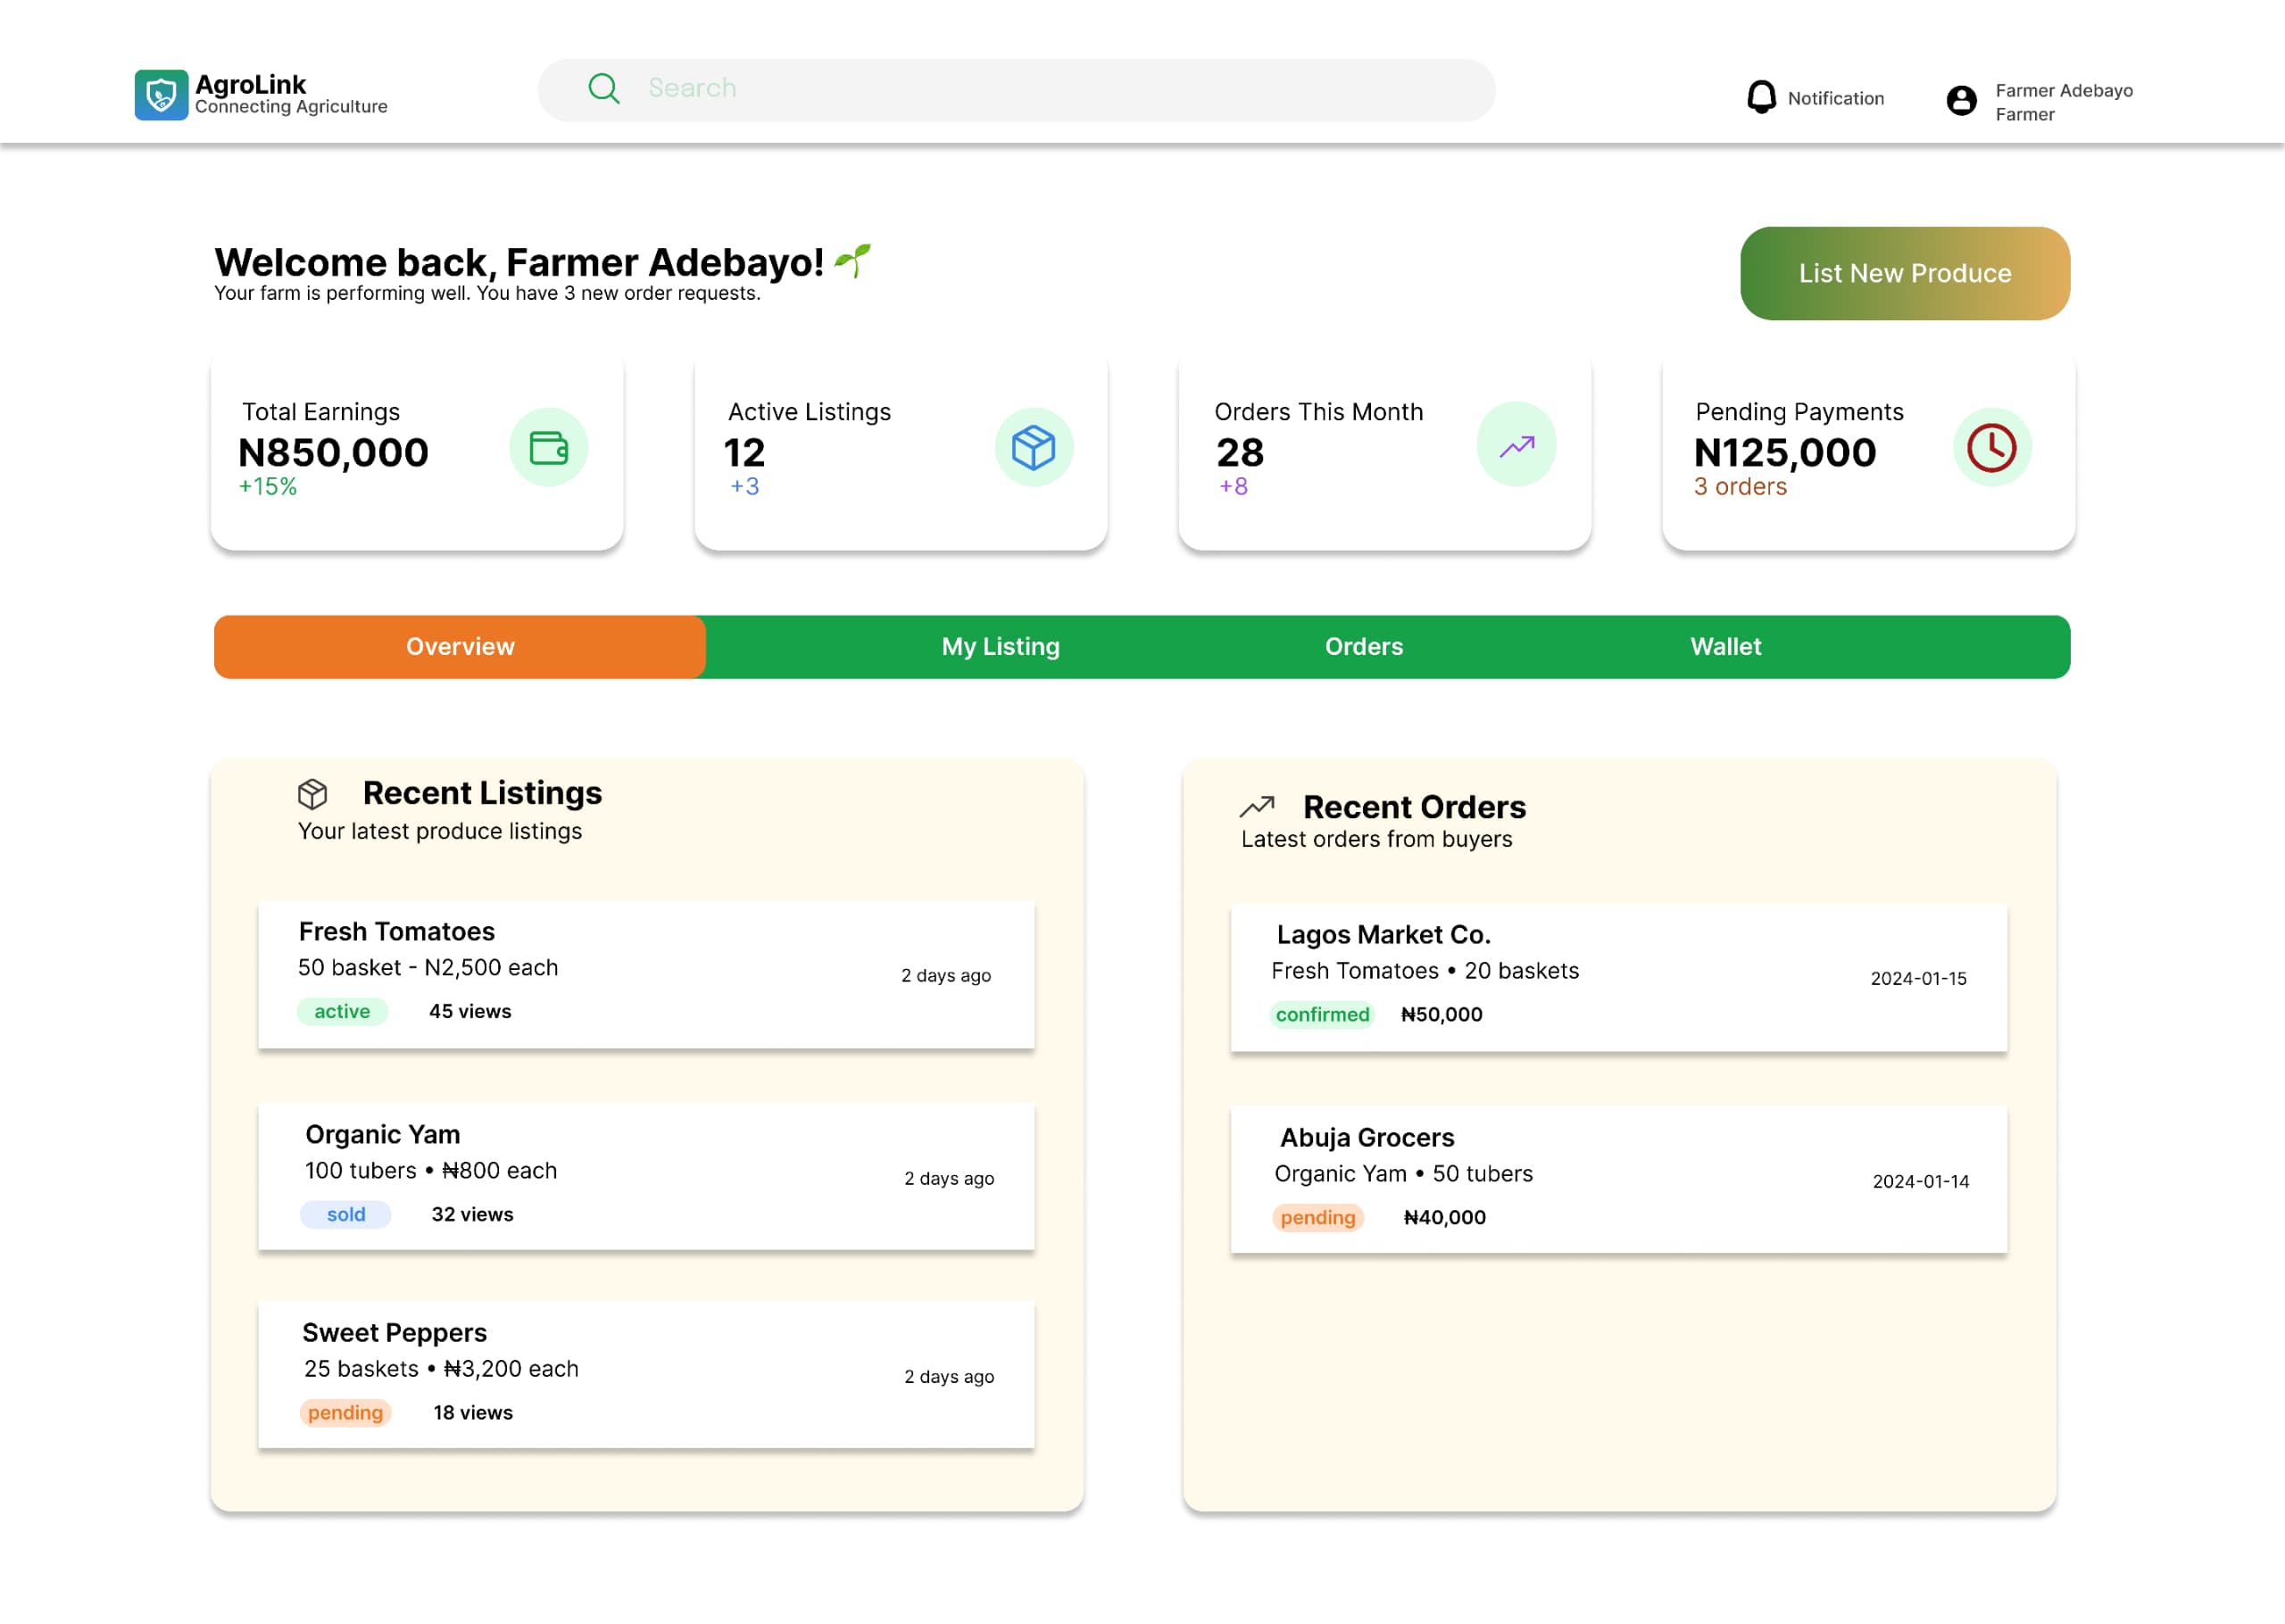Open notifications via the bell icon
Screen dimensions: 2285x1624
click(x=1761, y=97)
